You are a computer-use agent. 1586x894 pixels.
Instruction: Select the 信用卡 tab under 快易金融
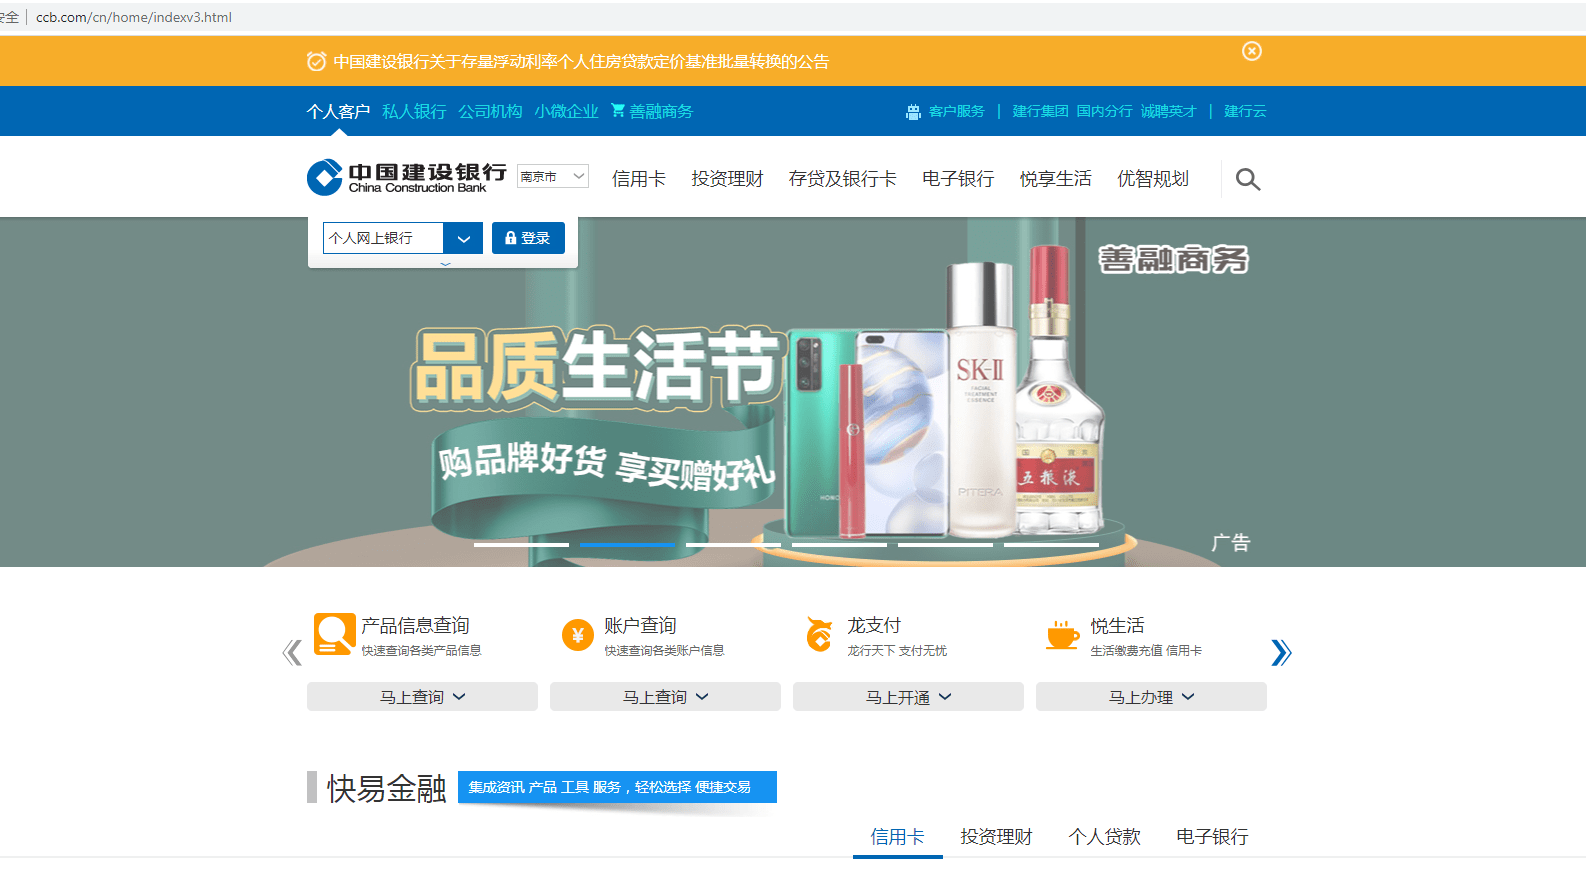coord(897,837)
